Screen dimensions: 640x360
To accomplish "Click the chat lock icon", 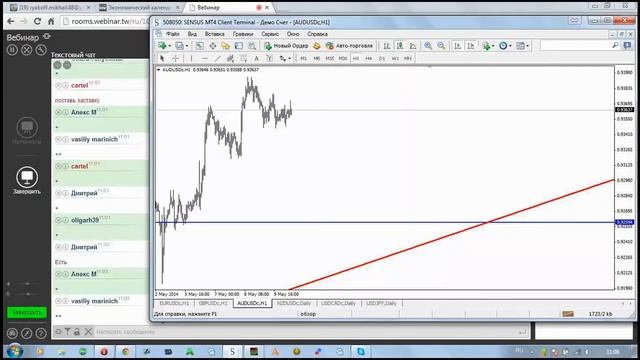I will click(77, 331).
